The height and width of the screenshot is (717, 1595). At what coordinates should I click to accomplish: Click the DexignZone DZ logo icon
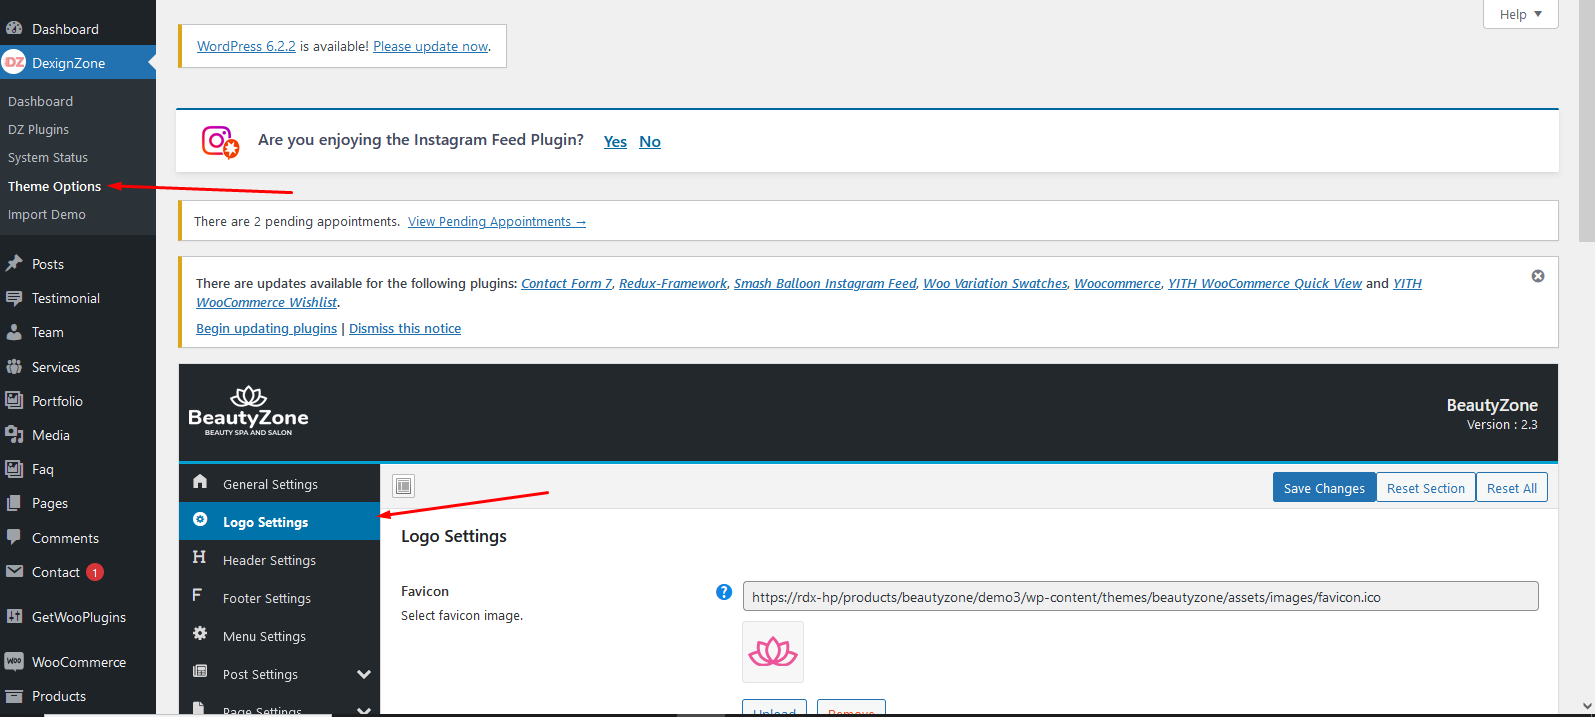[14, 63]
